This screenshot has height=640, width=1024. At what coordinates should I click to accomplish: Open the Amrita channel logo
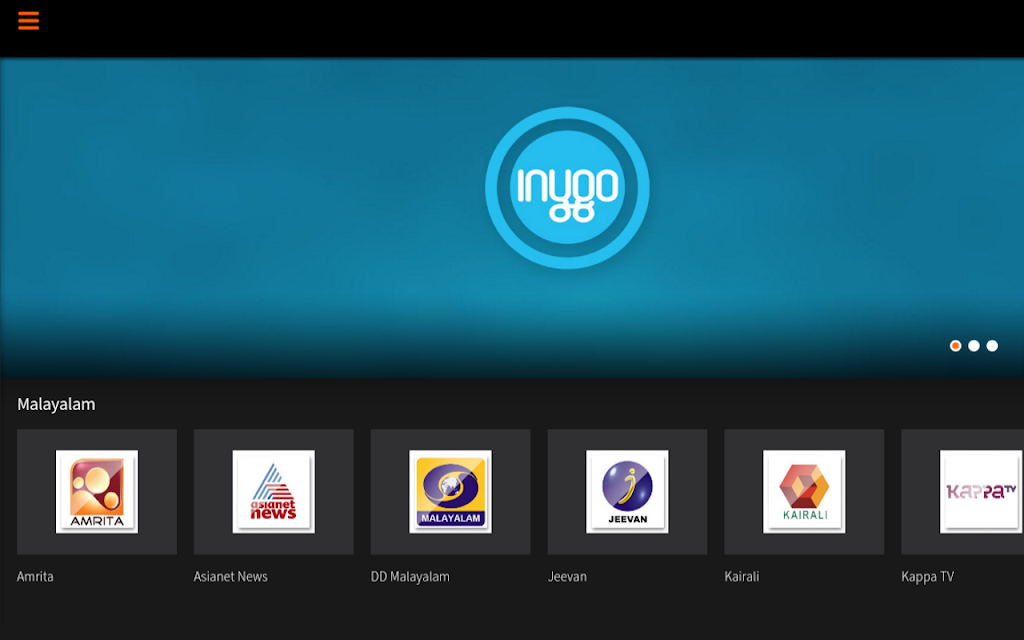tap(97, 492)
